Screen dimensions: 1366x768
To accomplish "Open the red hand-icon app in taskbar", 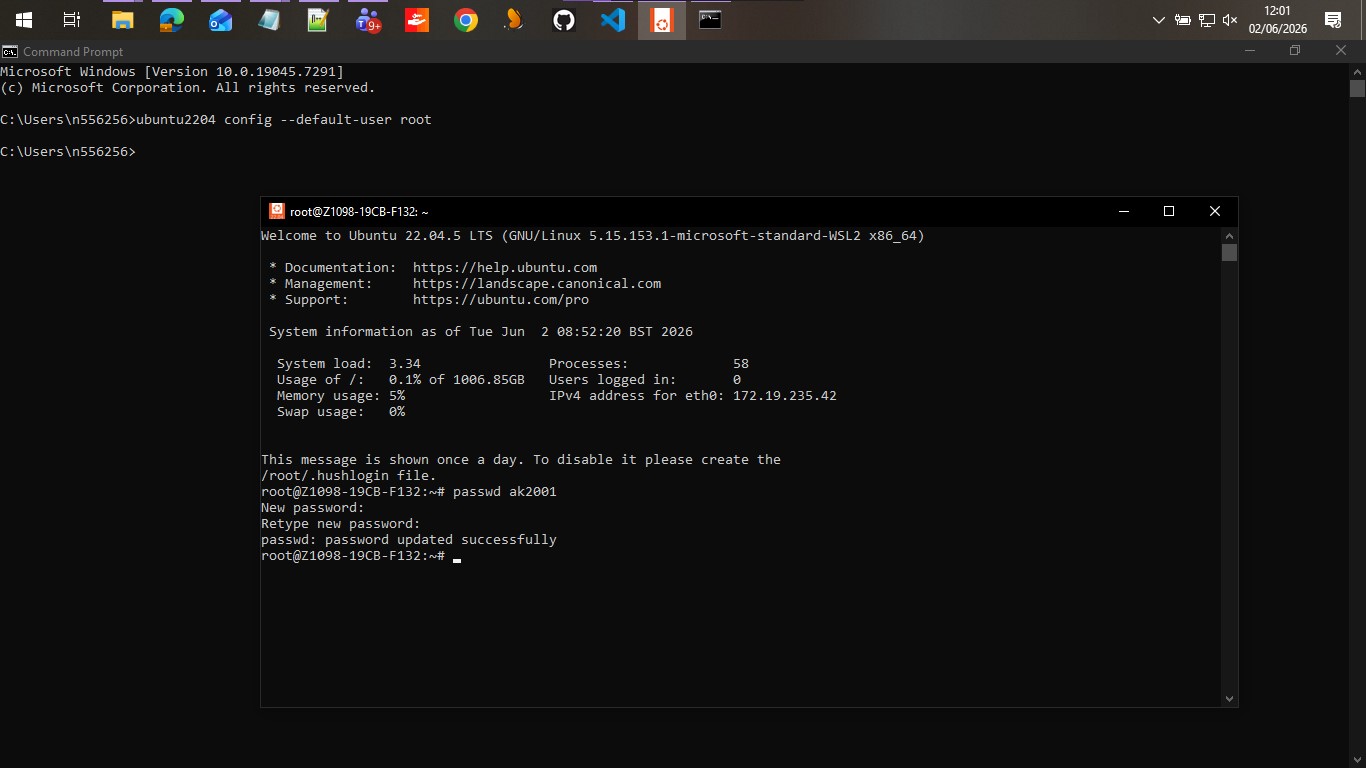I will (416, 20).
